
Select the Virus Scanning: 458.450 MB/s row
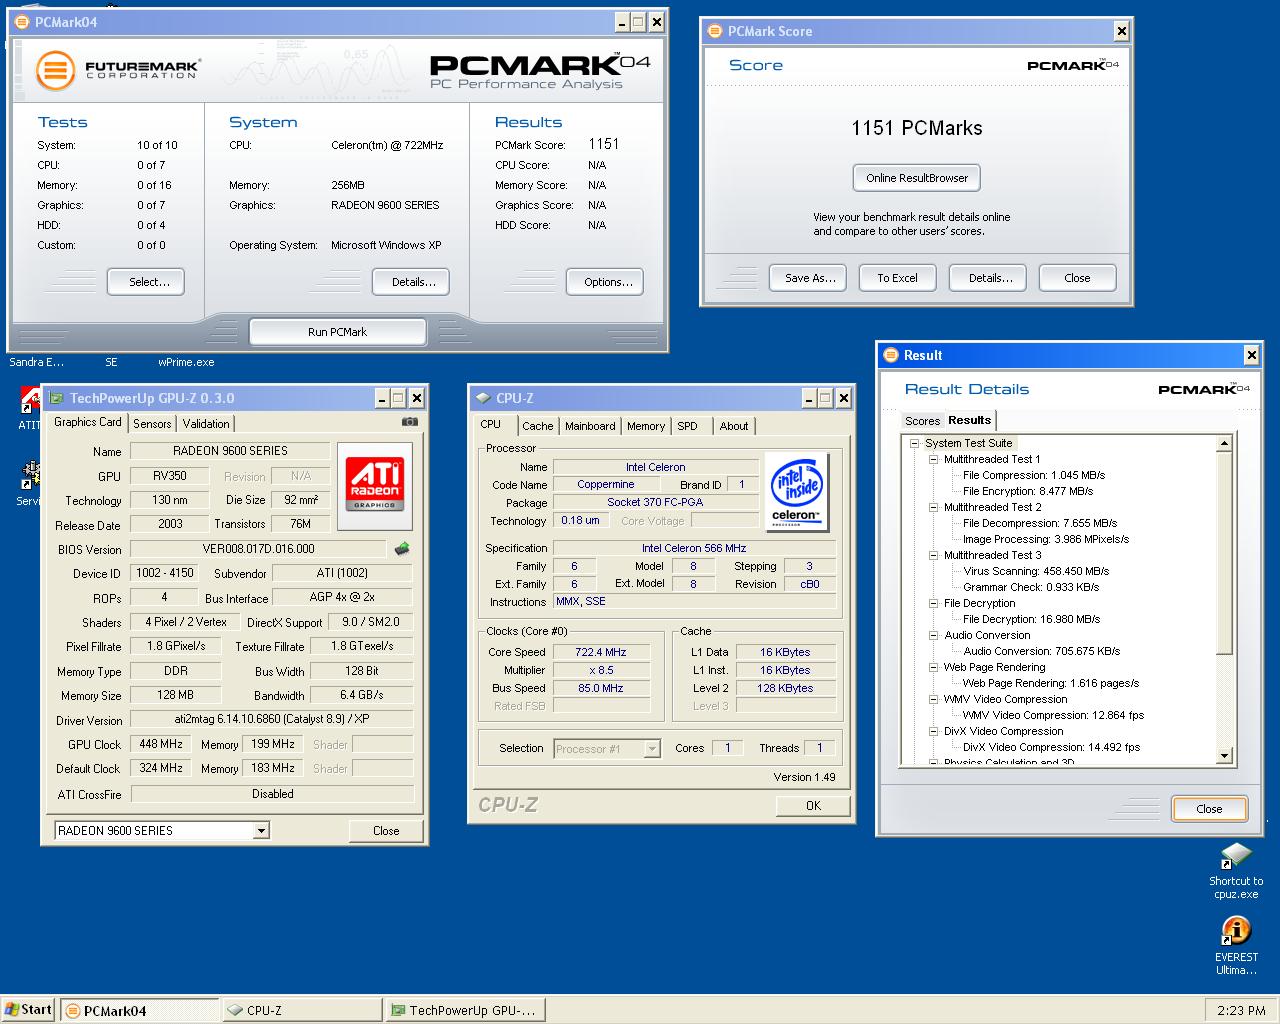1036,571
